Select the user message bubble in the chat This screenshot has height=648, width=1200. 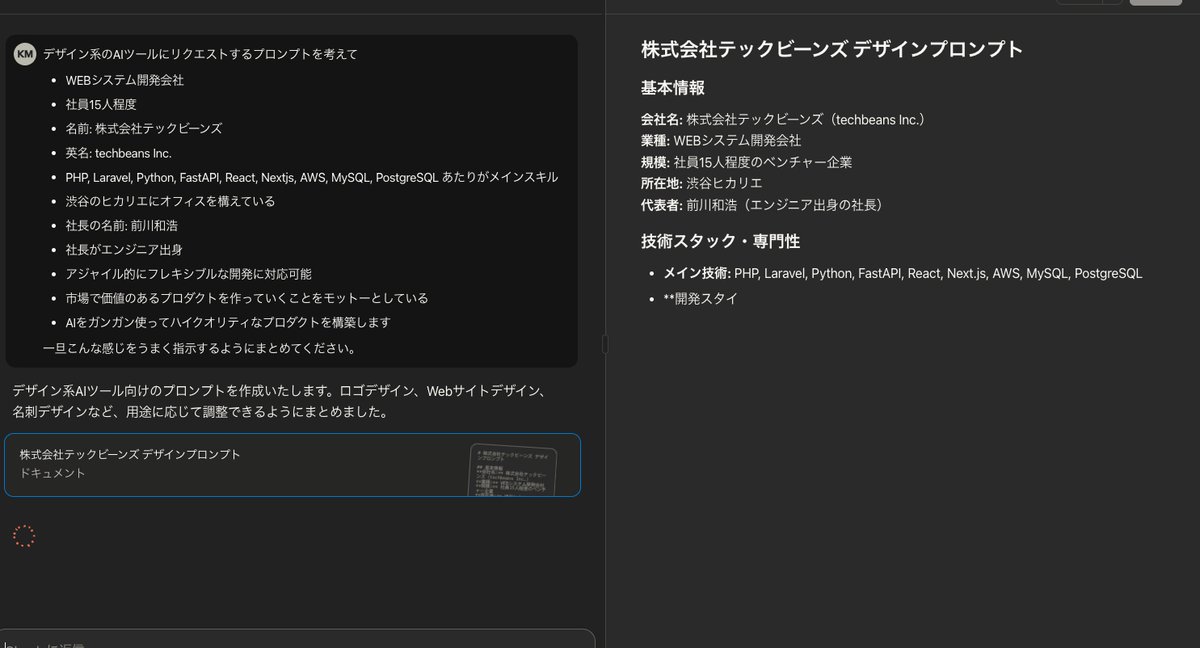click(x=300, y=200)
